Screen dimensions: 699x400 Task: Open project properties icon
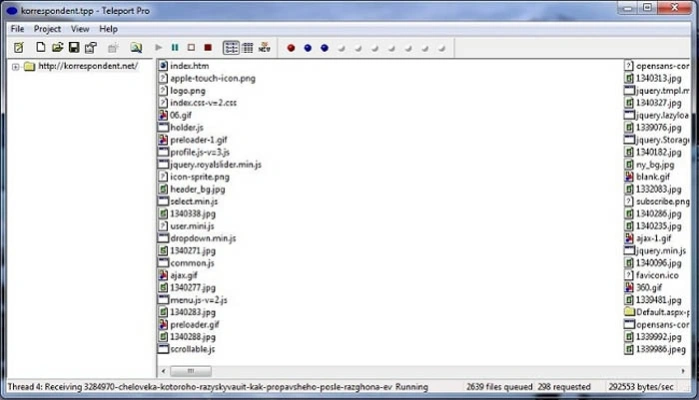click(x=91, y=47)
